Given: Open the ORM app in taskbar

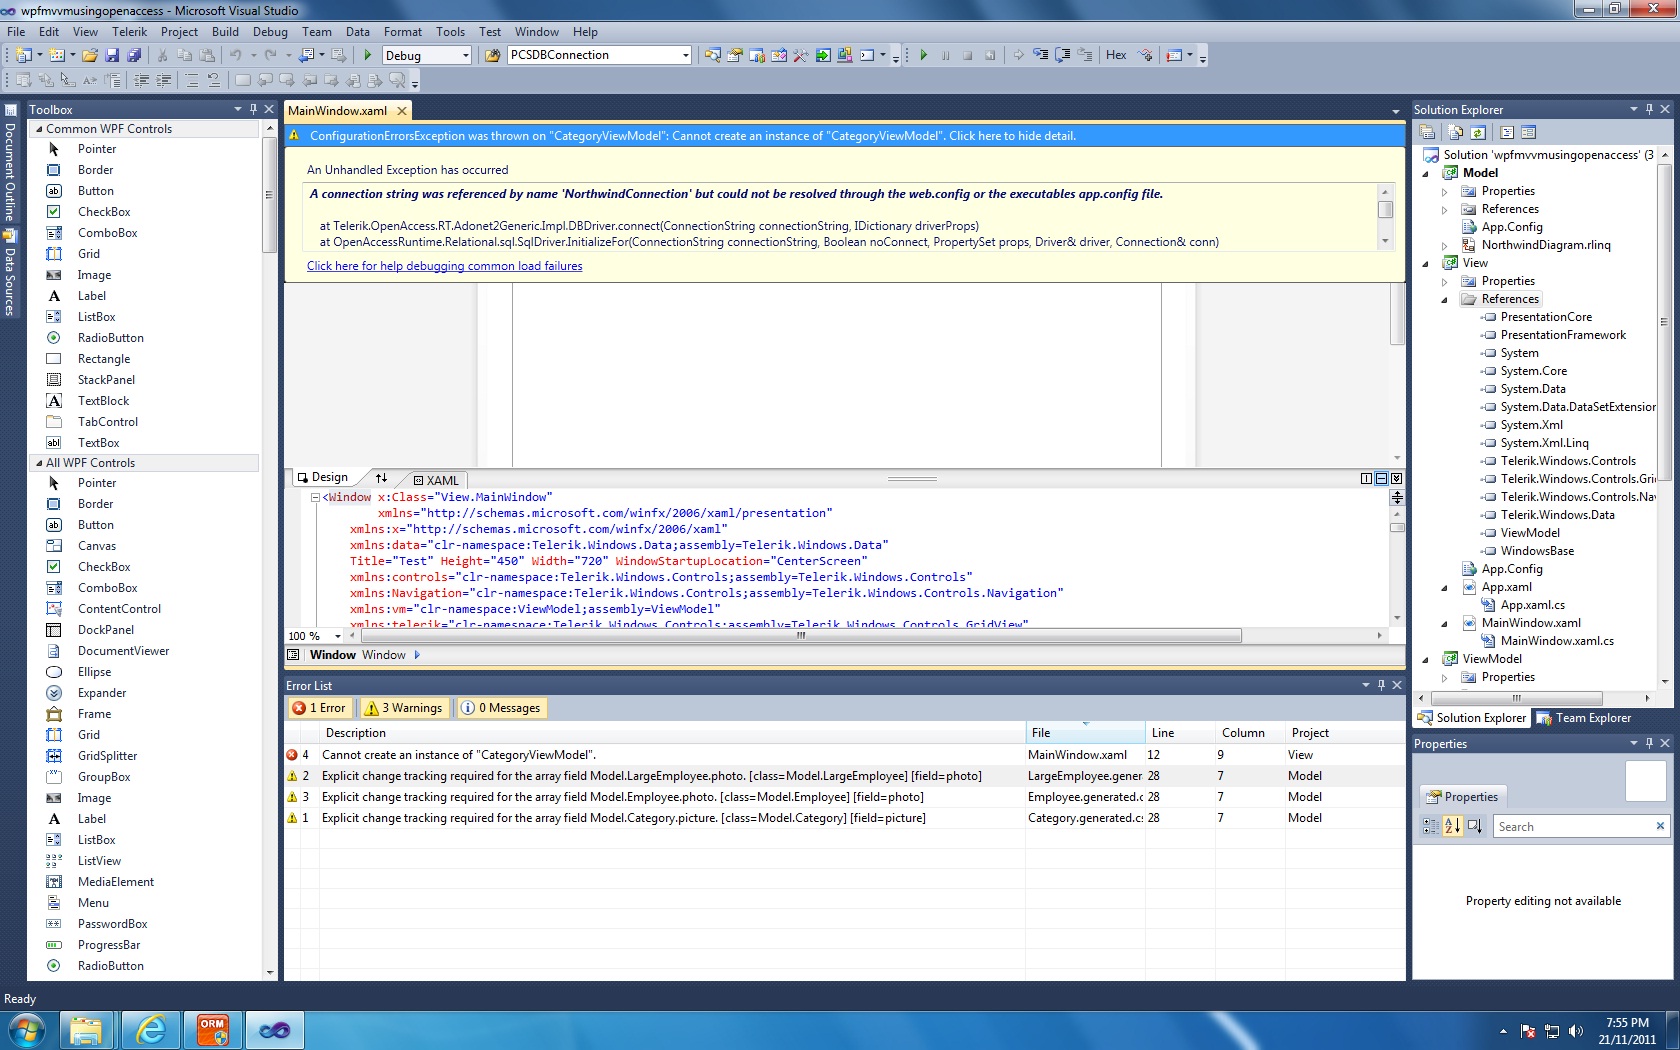Looking at the screenshot, I should [x=212, y=1029].
